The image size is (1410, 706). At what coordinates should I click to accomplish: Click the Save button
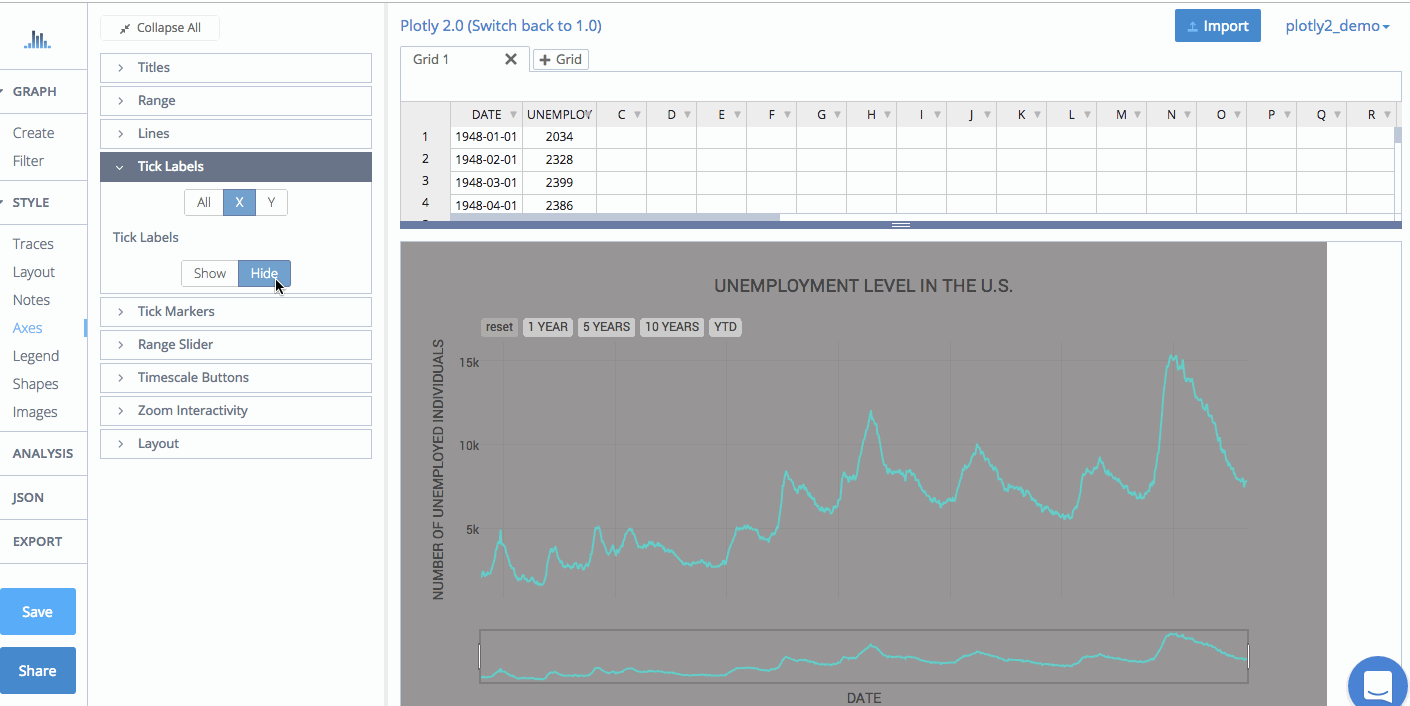click(38, 612)
